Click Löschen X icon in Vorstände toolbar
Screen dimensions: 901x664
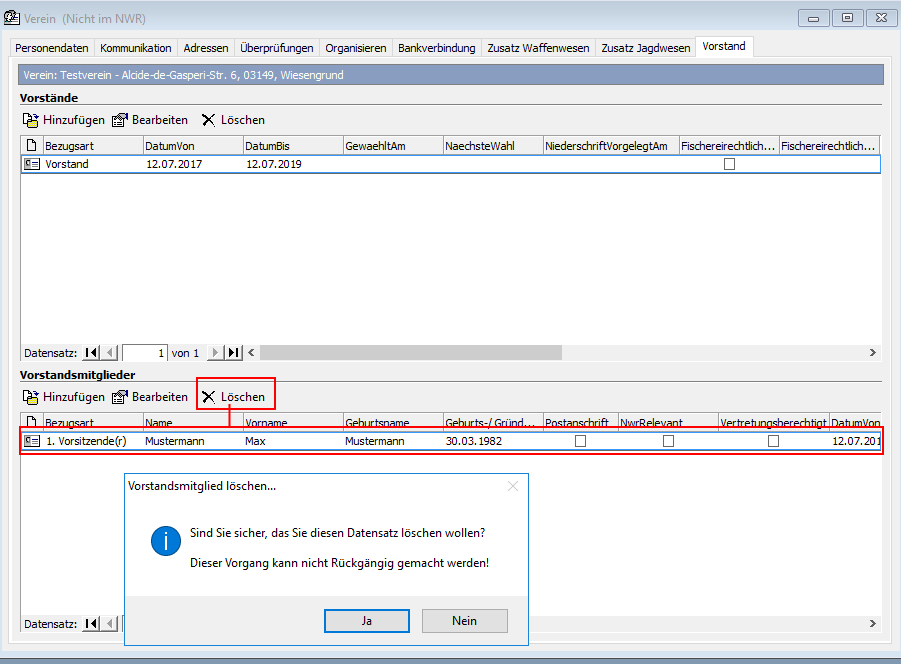click(208, 120)
